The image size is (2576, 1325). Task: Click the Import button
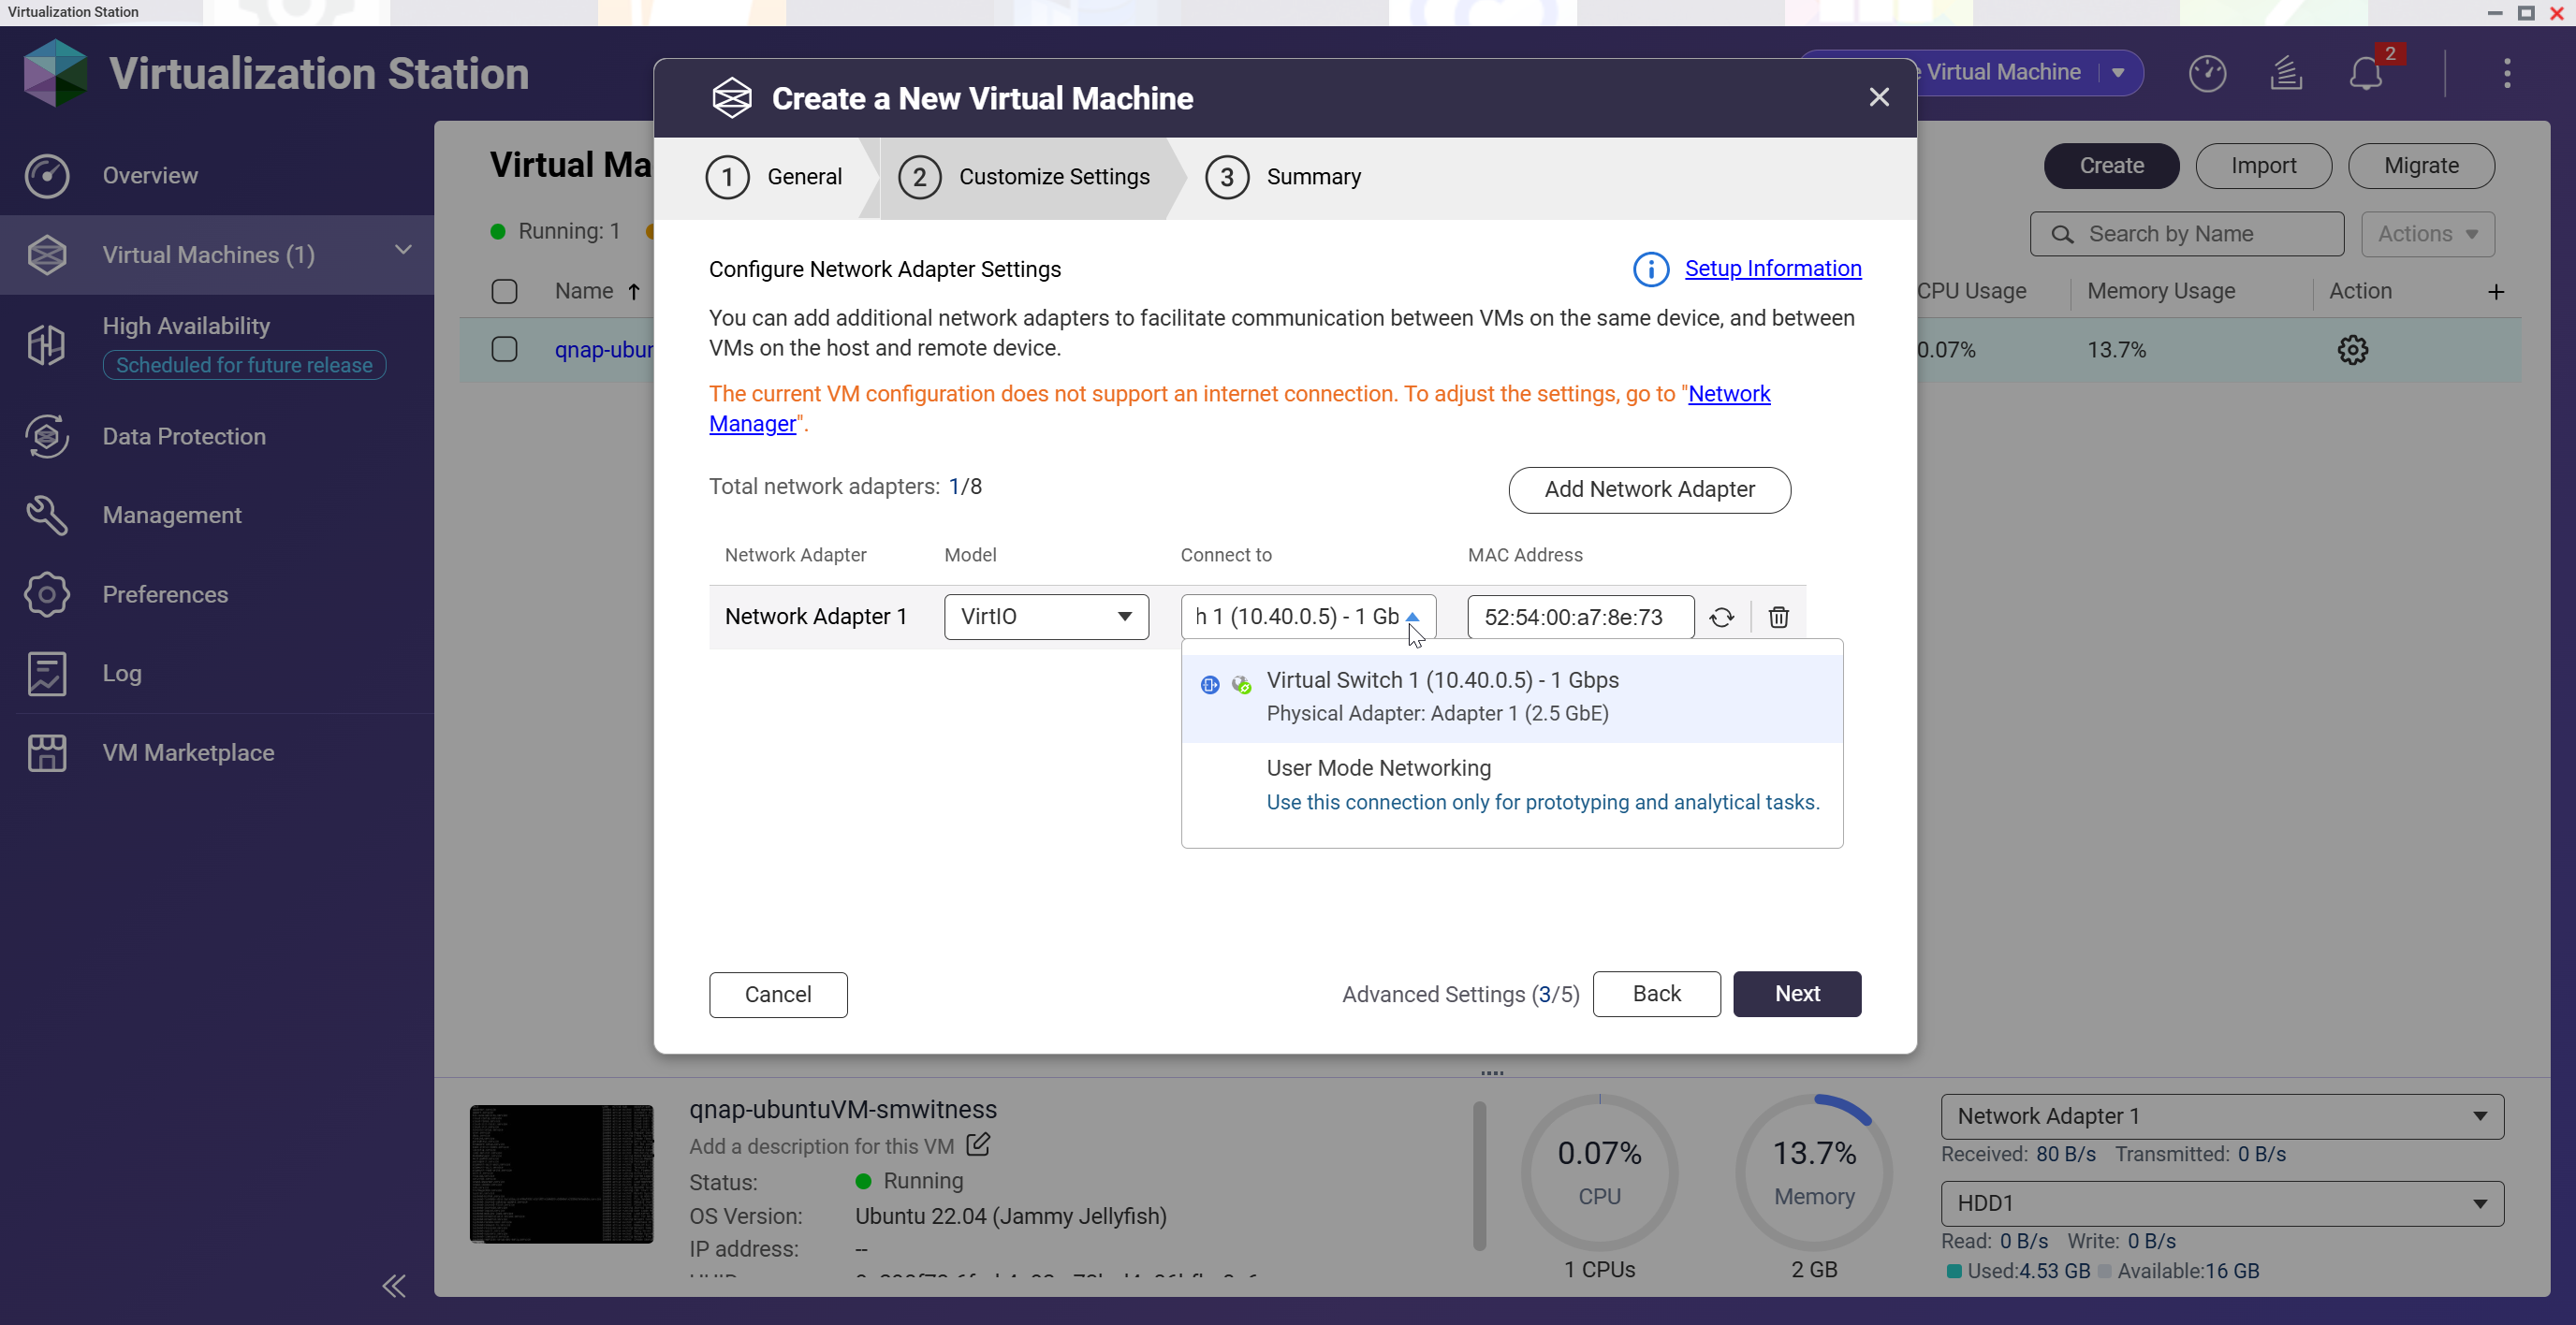pyautogui.click(x=2263, y=166)
